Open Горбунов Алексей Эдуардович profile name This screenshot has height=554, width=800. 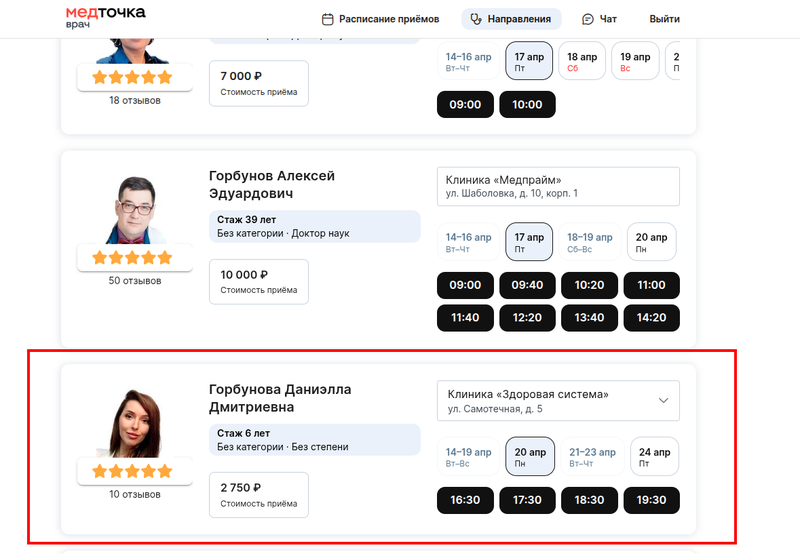[272, 185]
